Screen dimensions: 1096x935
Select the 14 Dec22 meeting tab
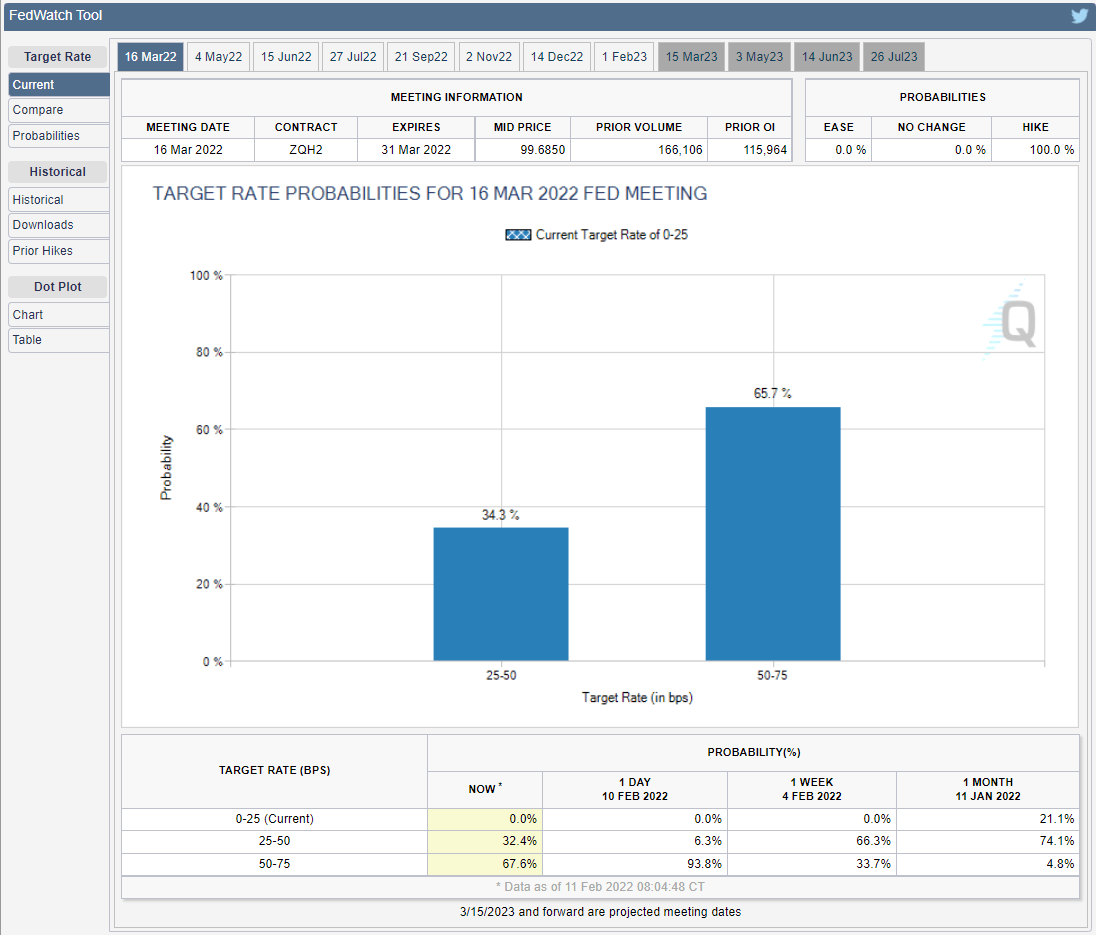coord(557,57)
